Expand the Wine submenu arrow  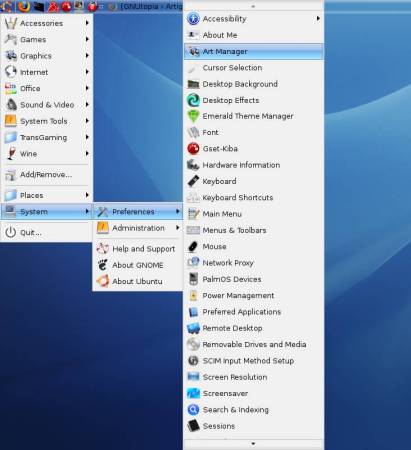pos(87,154)
